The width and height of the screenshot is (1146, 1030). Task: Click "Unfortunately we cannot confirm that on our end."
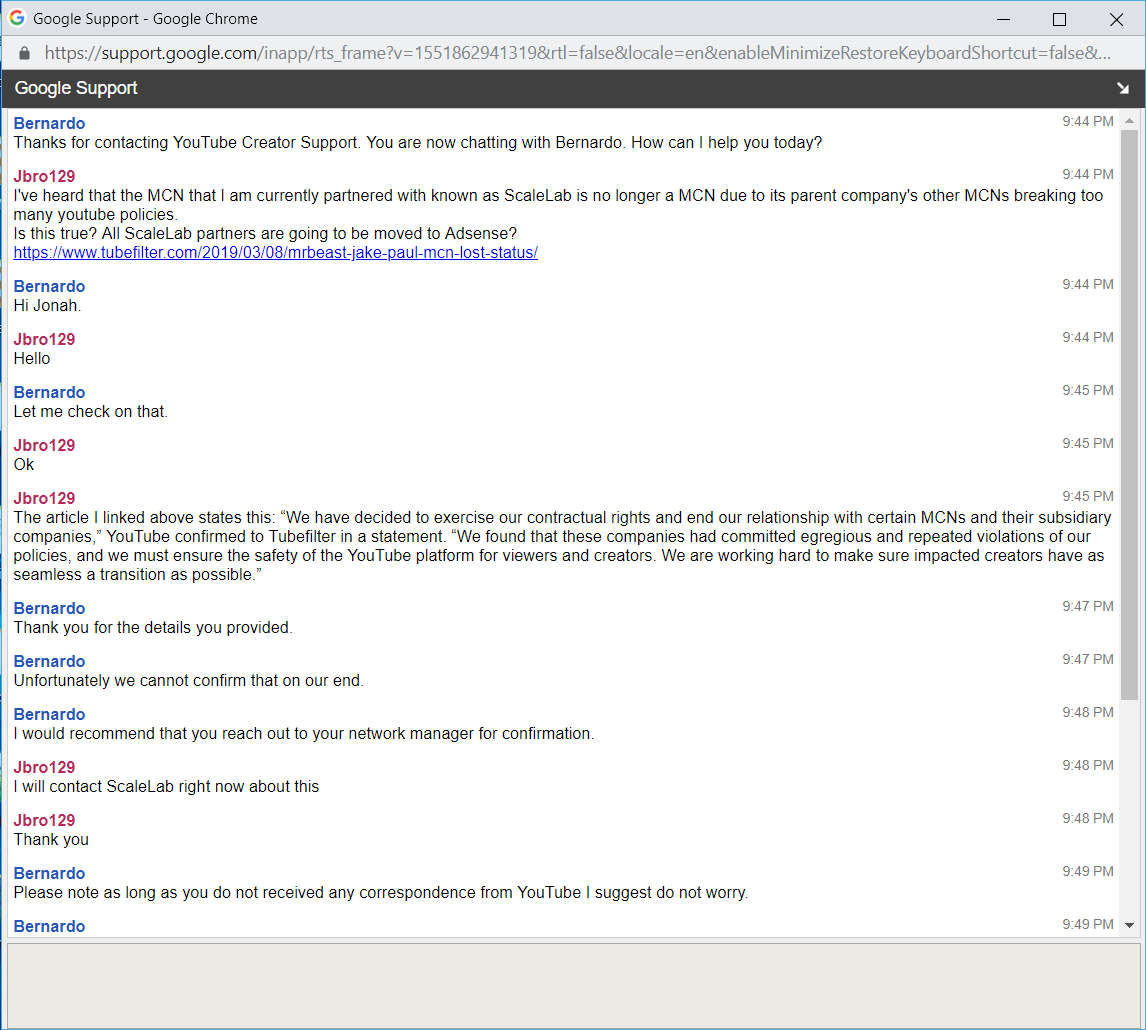point(189,681)
